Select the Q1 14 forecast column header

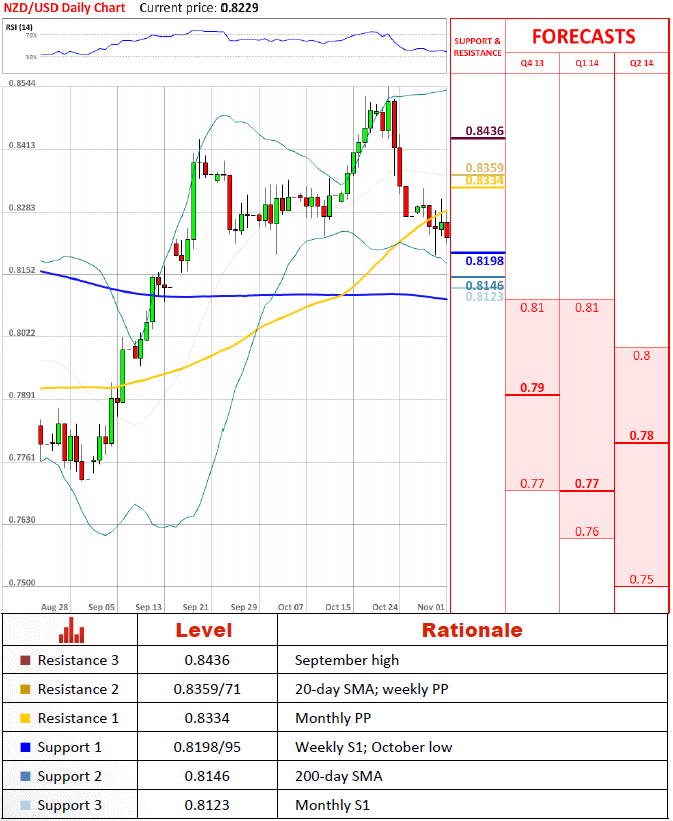pyautogui.click(x=587, y=63)
